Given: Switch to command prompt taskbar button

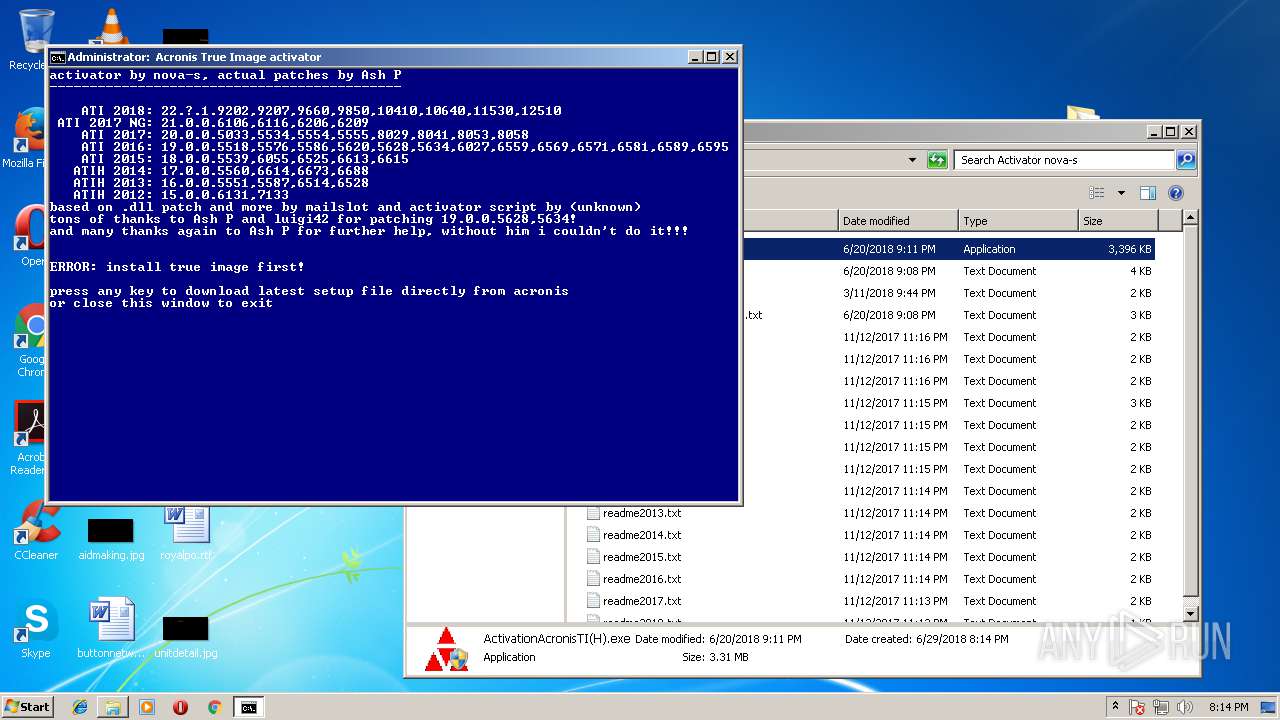Looking at the screenshot, I should click(x=248, y=707).
